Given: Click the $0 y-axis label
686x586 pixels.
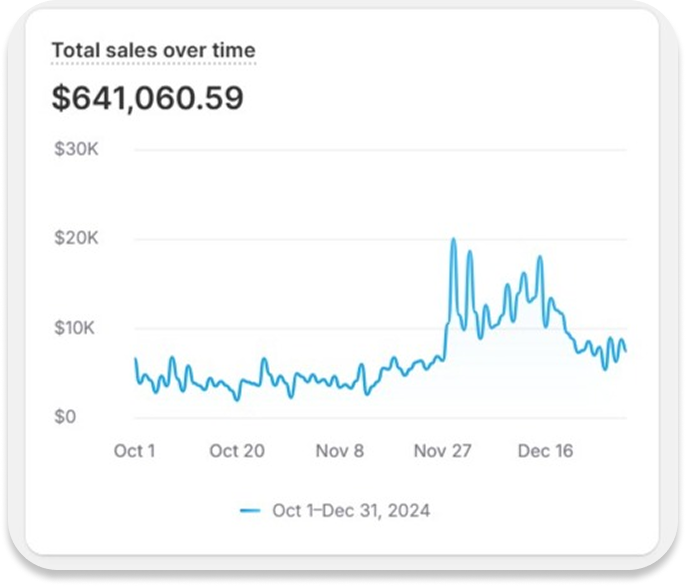Looking at the screenshot, I should pos(66,417).
